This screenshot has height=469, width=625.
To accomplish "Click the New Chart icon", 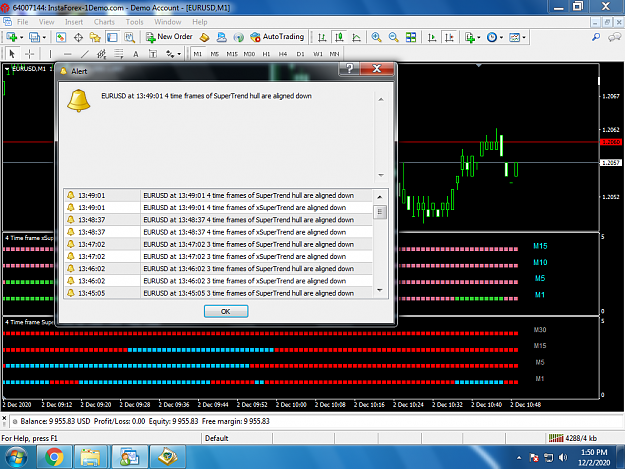I will pyautogui.click(x=12, y=37).
